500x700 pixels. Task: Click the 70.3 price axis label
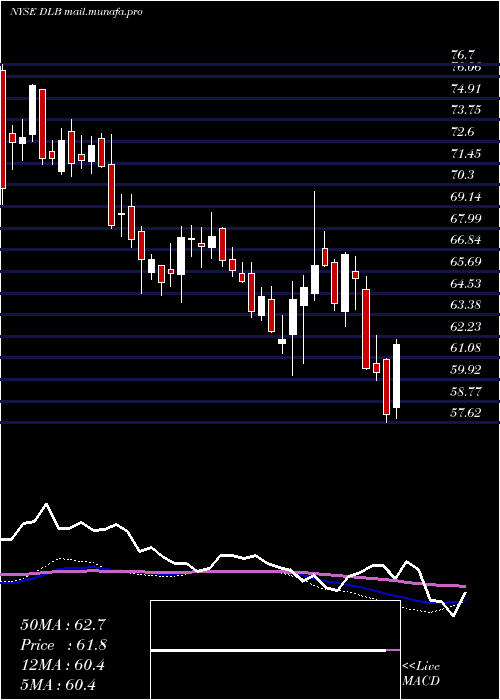click(464, 175)
